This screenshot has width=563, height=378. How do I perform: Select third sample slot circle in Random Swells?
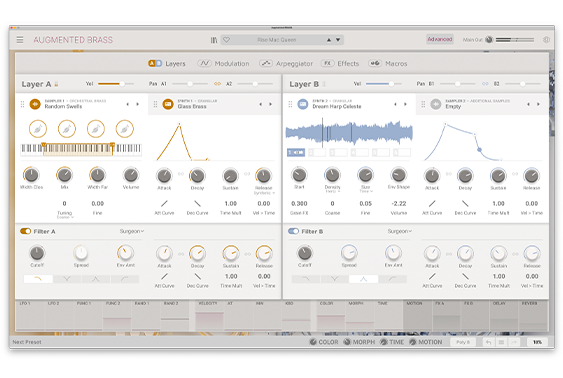point(96,129)
